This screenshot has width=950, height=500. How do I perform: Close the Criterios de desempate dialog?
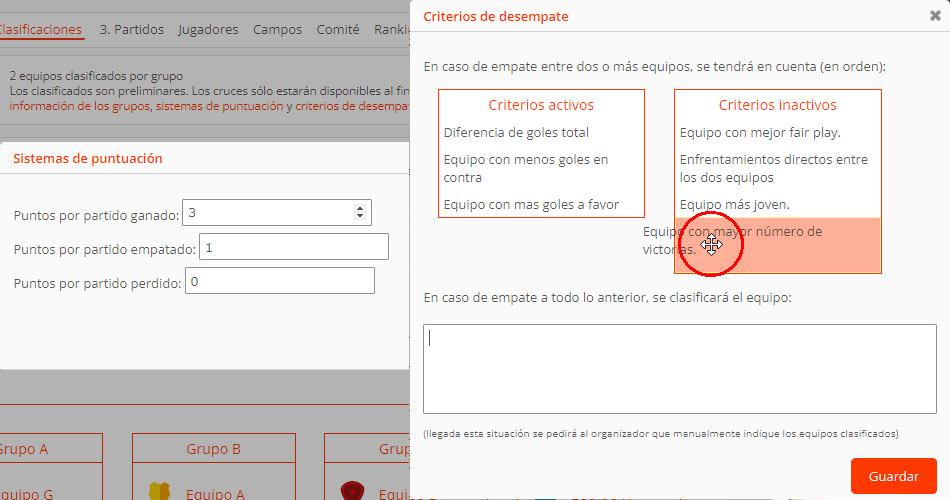935,16
